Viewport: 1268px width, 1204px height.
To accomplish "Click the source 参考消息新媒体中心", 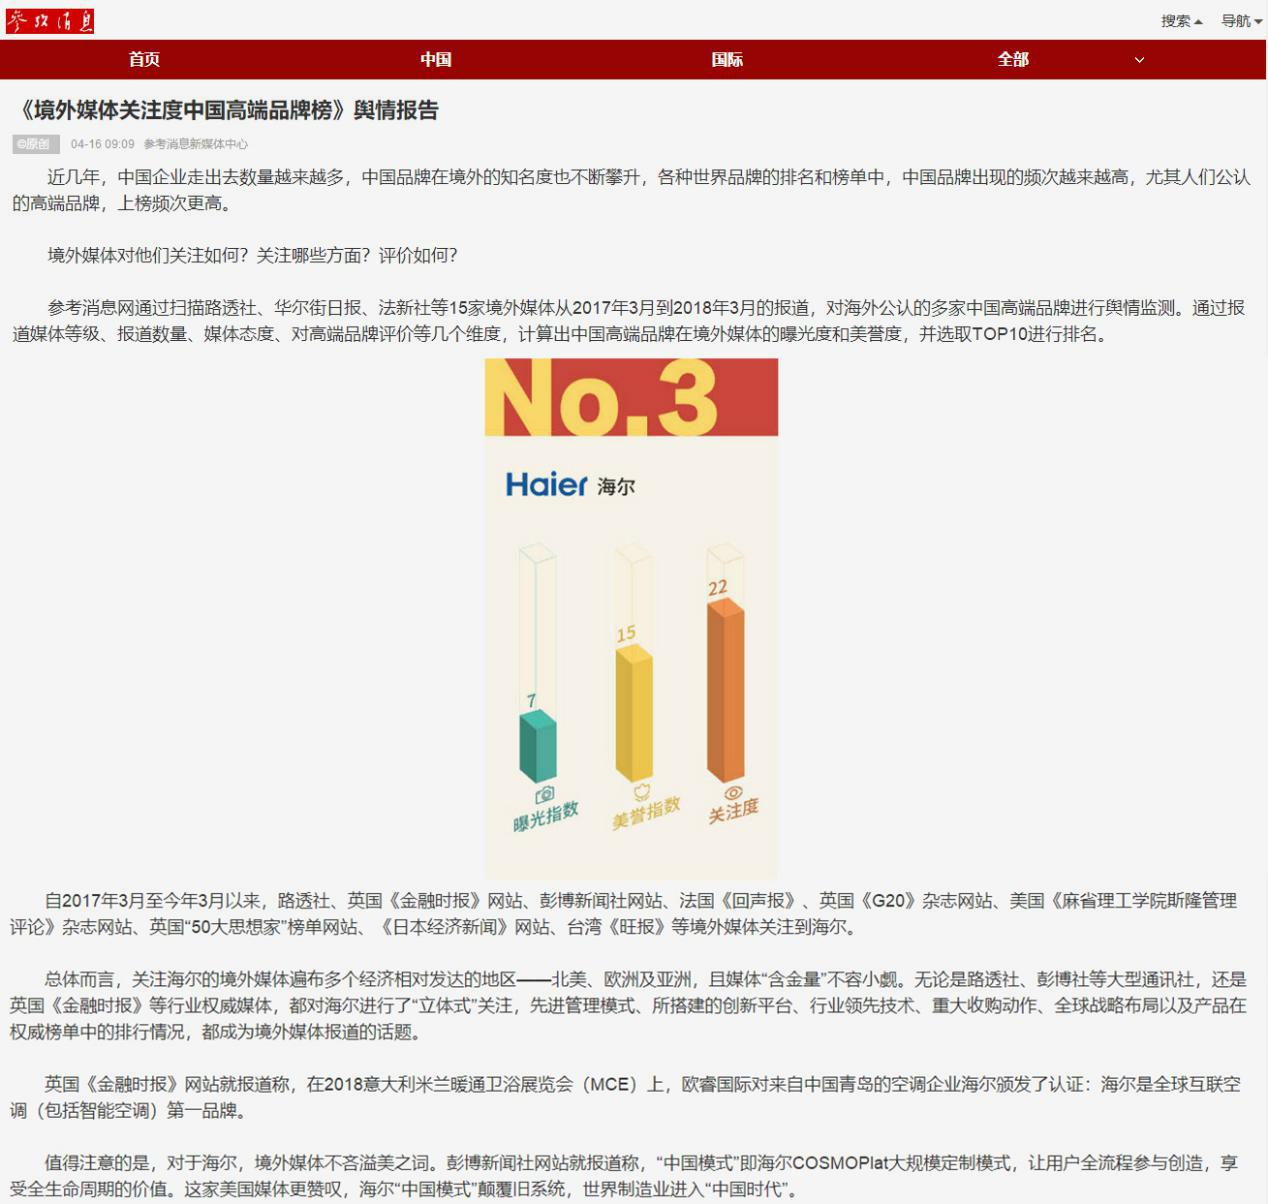I will (196, 144).
